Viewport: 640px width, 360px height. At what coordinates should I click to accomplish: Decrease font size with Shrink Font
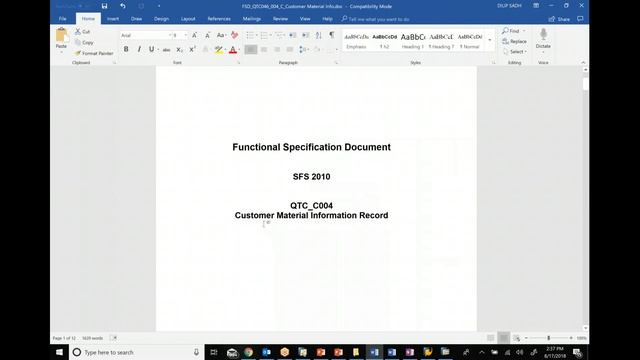click(x=207, y=36)
